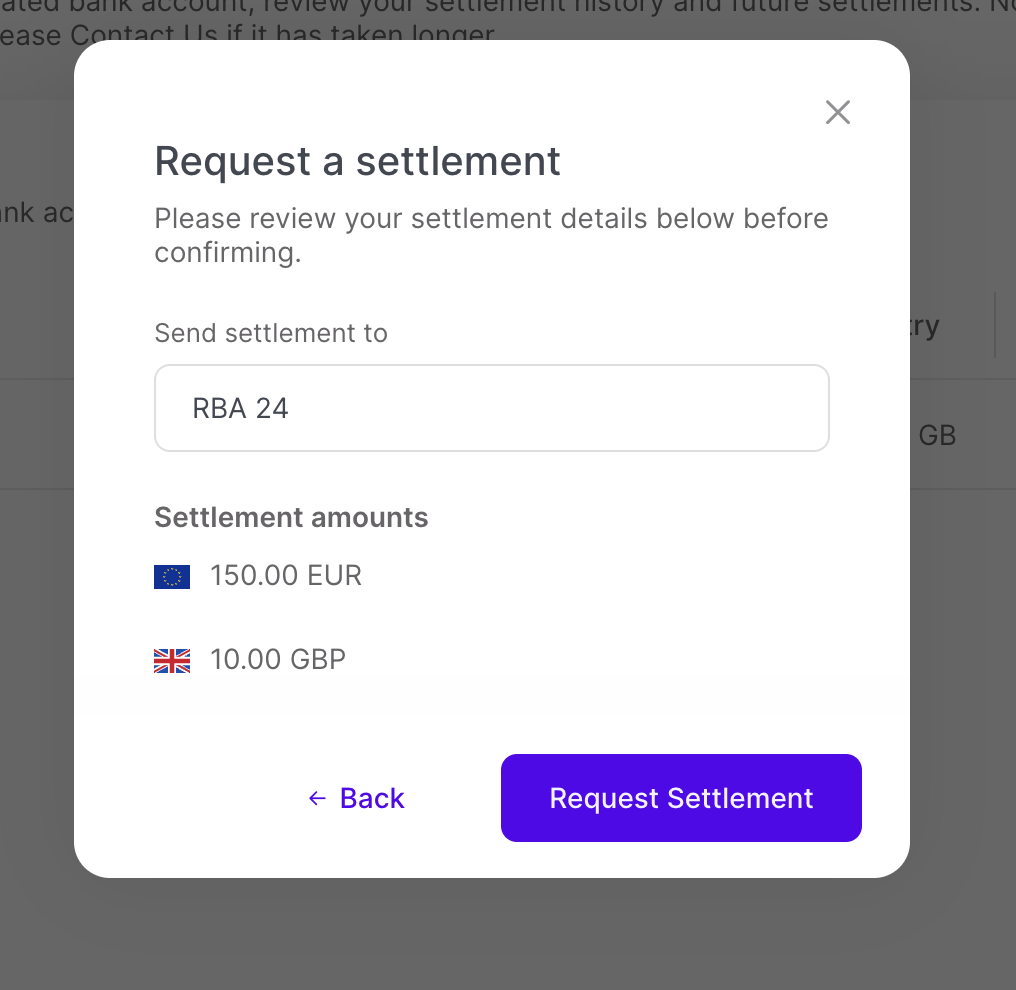
Task: Click the 'Send settlement to' label
Action: [271, 333]
